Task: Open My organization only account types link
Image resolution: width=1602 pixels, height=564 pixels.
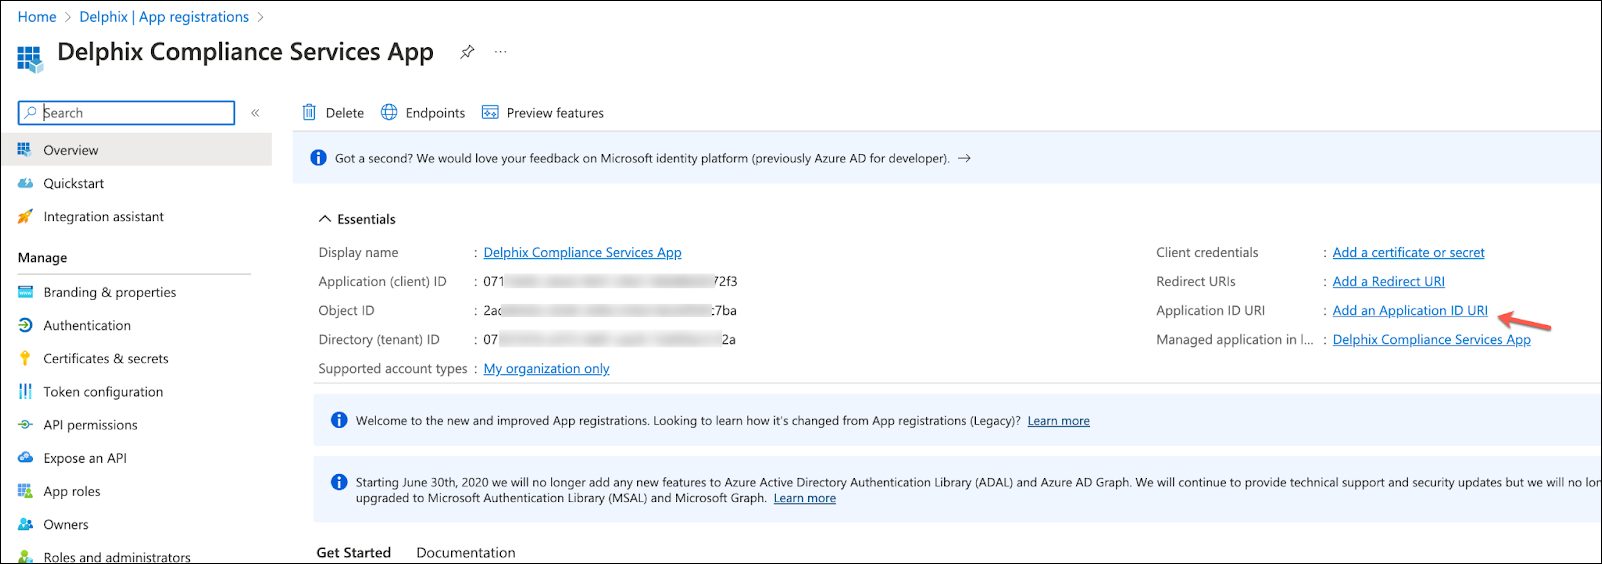Action: pyautogui.click(x=546, y=369)
